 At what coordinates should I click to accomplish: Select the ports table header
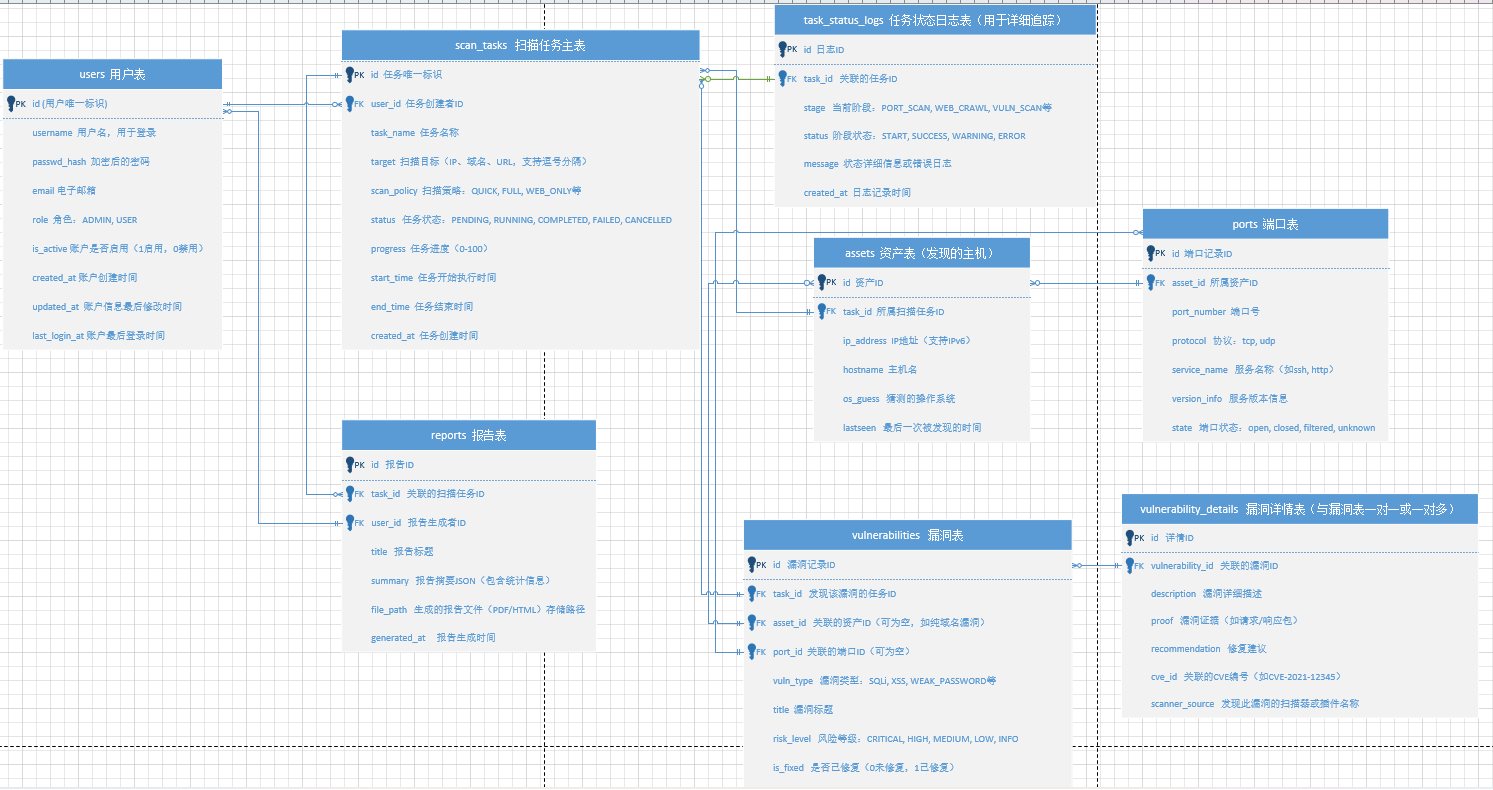(1265, 224)
